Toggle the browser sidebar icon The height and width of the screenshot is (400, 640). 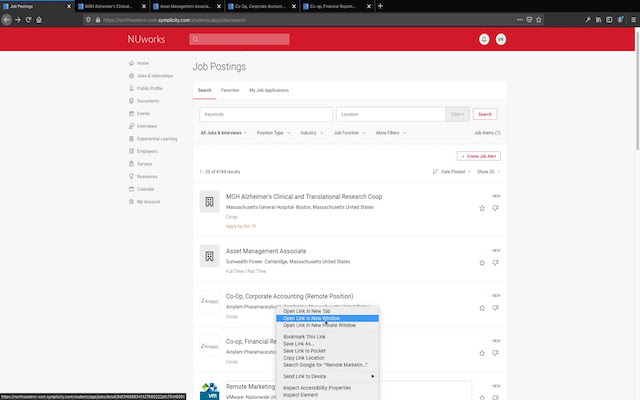(609, 20)
